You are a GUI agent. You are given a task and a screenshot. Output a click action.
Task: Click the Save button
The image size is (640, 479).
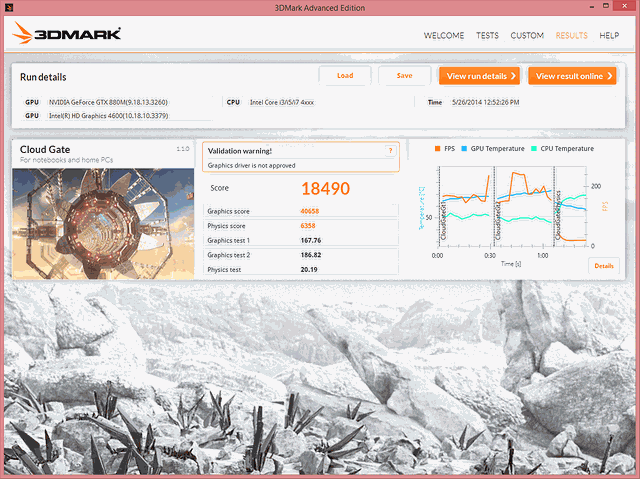404,75
